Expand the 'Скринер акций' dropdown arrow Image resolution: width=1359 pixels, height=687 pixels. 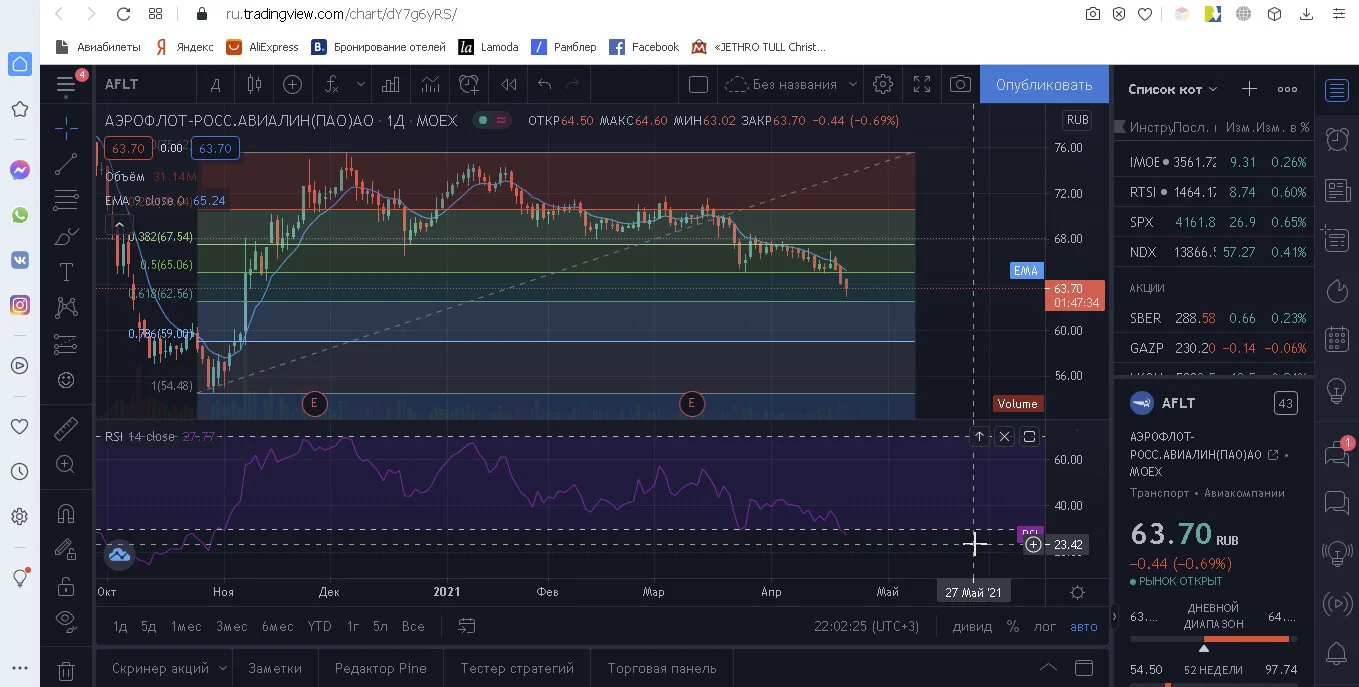click(x=223, y=668)
